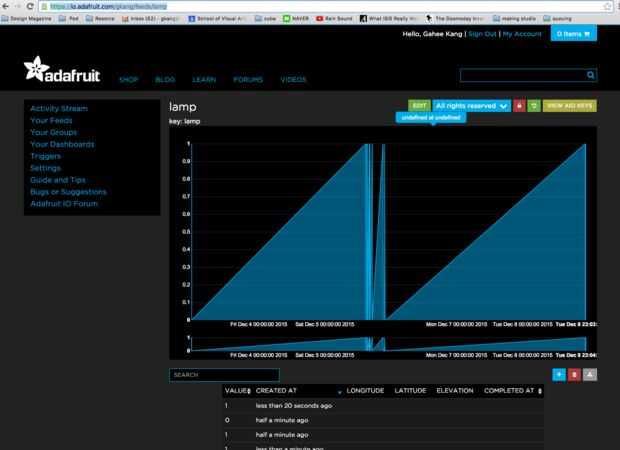Click the main lamp feed chart area

point(388,231)
